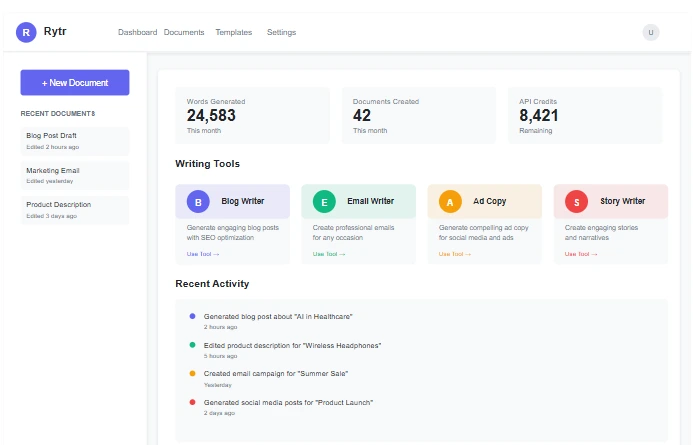Open the Marketing Email document
Image resolution: width=693 pixels, height=445 pixels.
75,175
